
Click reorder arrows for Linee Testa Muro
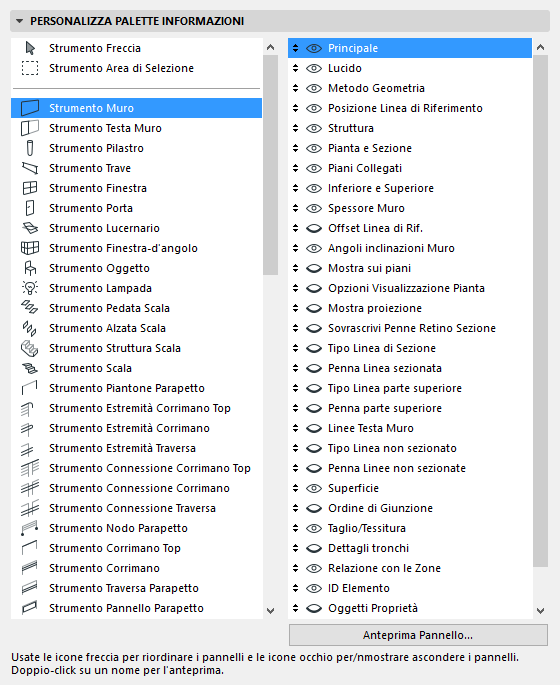pos(296,428)
